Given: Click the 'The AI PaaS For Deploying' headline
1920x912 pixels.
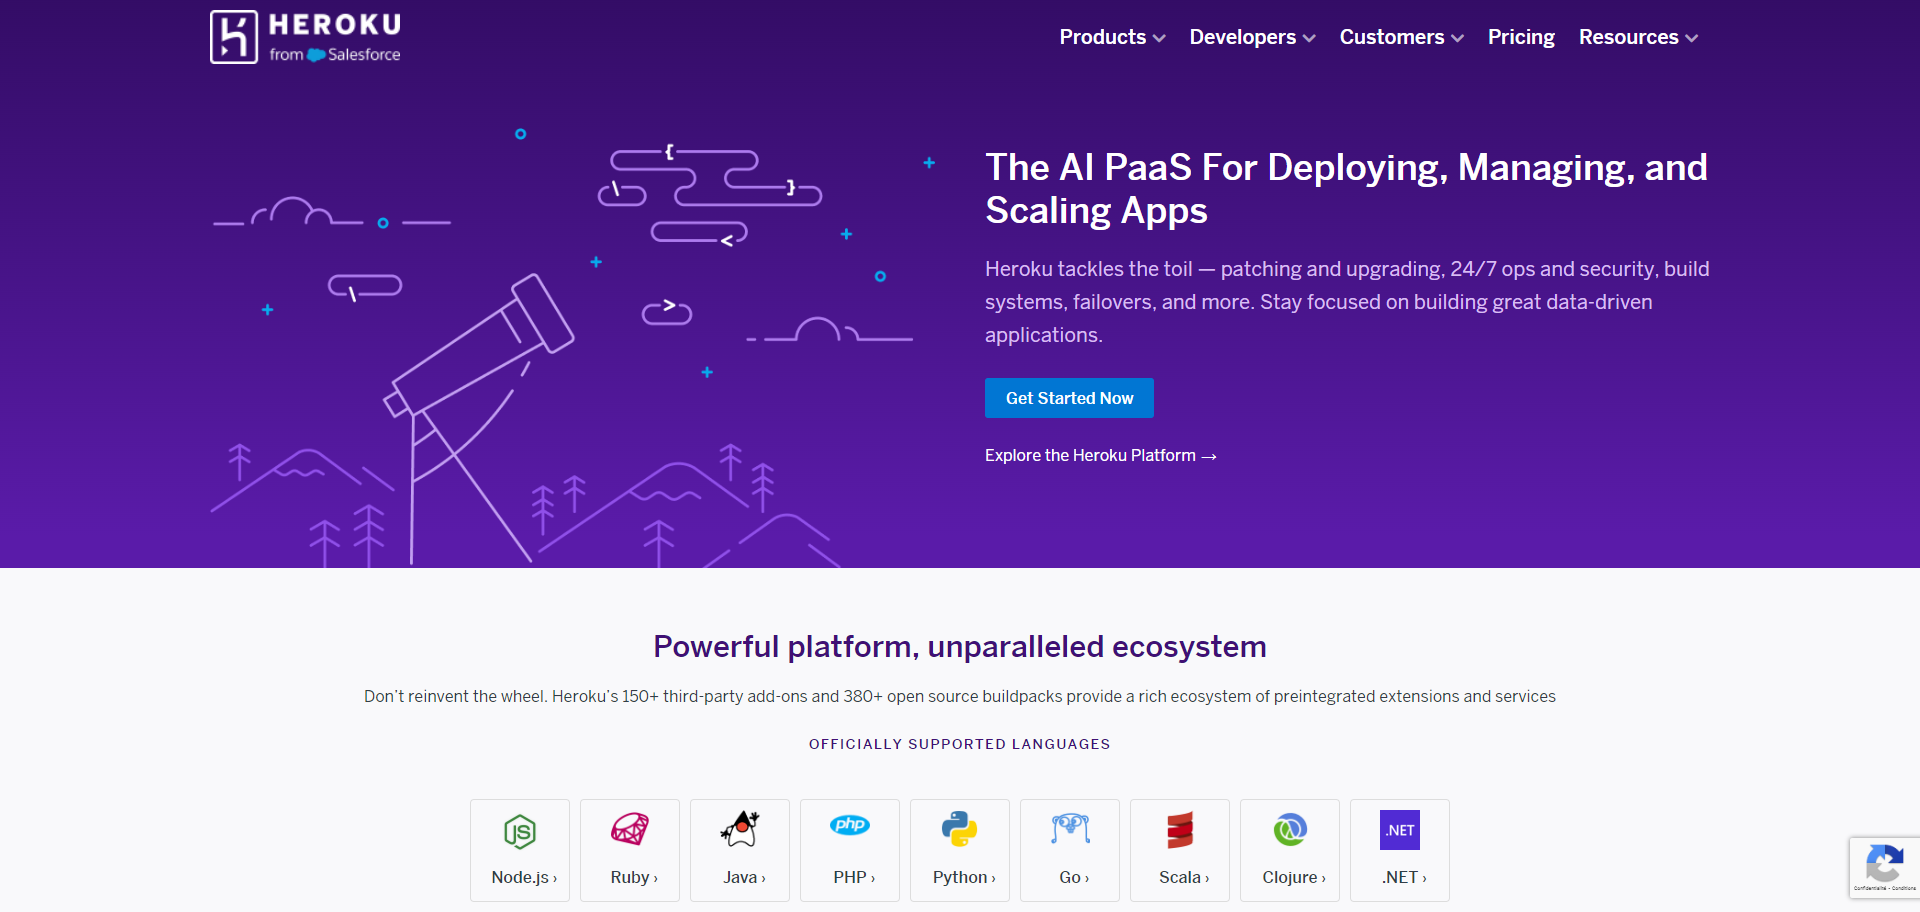Looking at the screenshot, I should (x=1346, y=189).
